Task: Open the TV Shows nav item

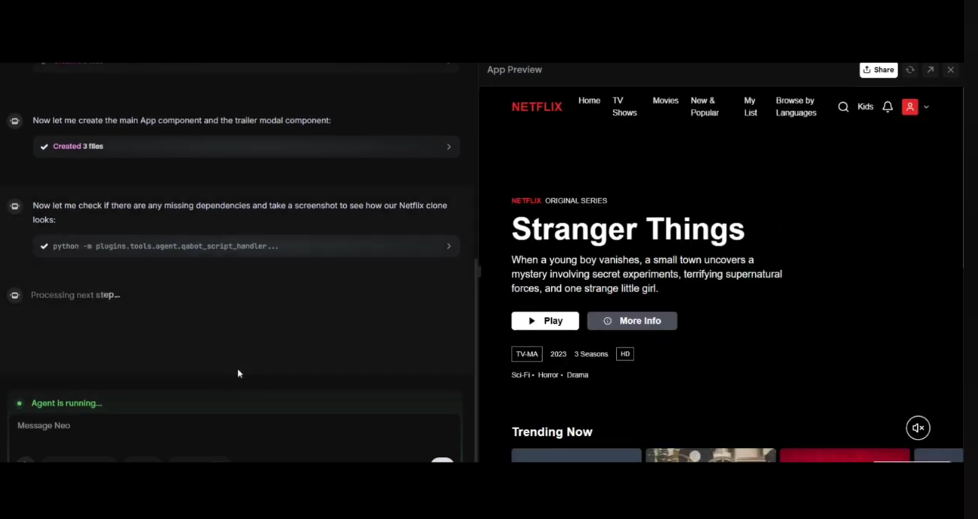Action: (624, 107)
